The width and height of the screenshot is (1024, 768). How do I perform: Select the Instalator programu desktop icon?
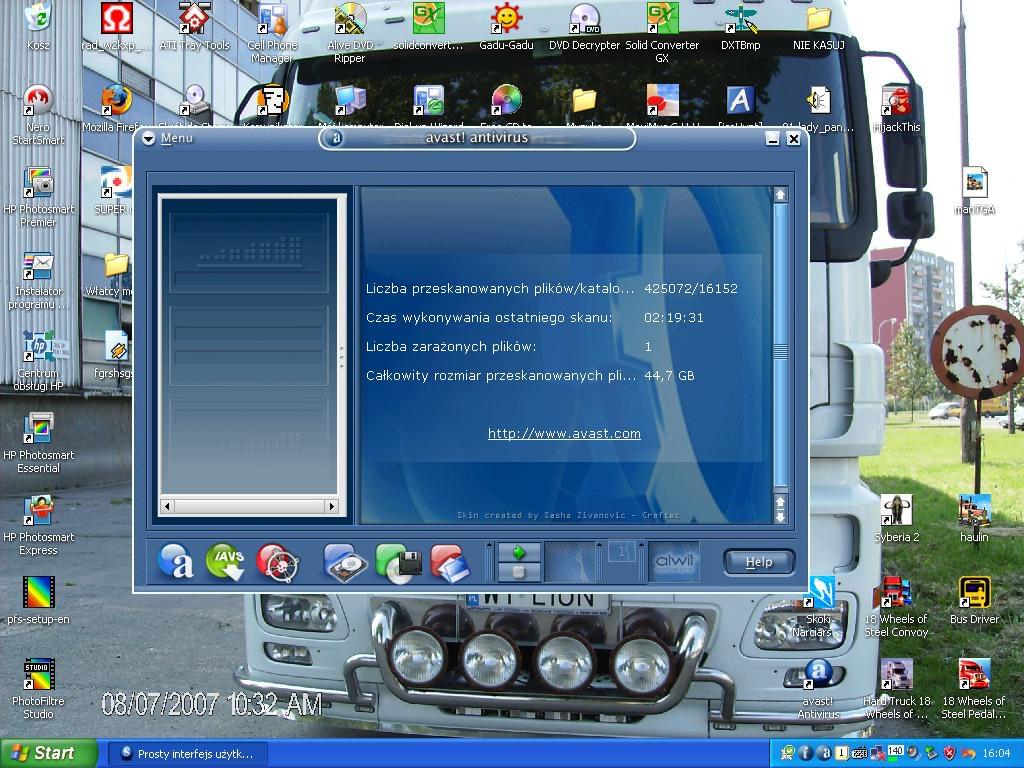38,280
